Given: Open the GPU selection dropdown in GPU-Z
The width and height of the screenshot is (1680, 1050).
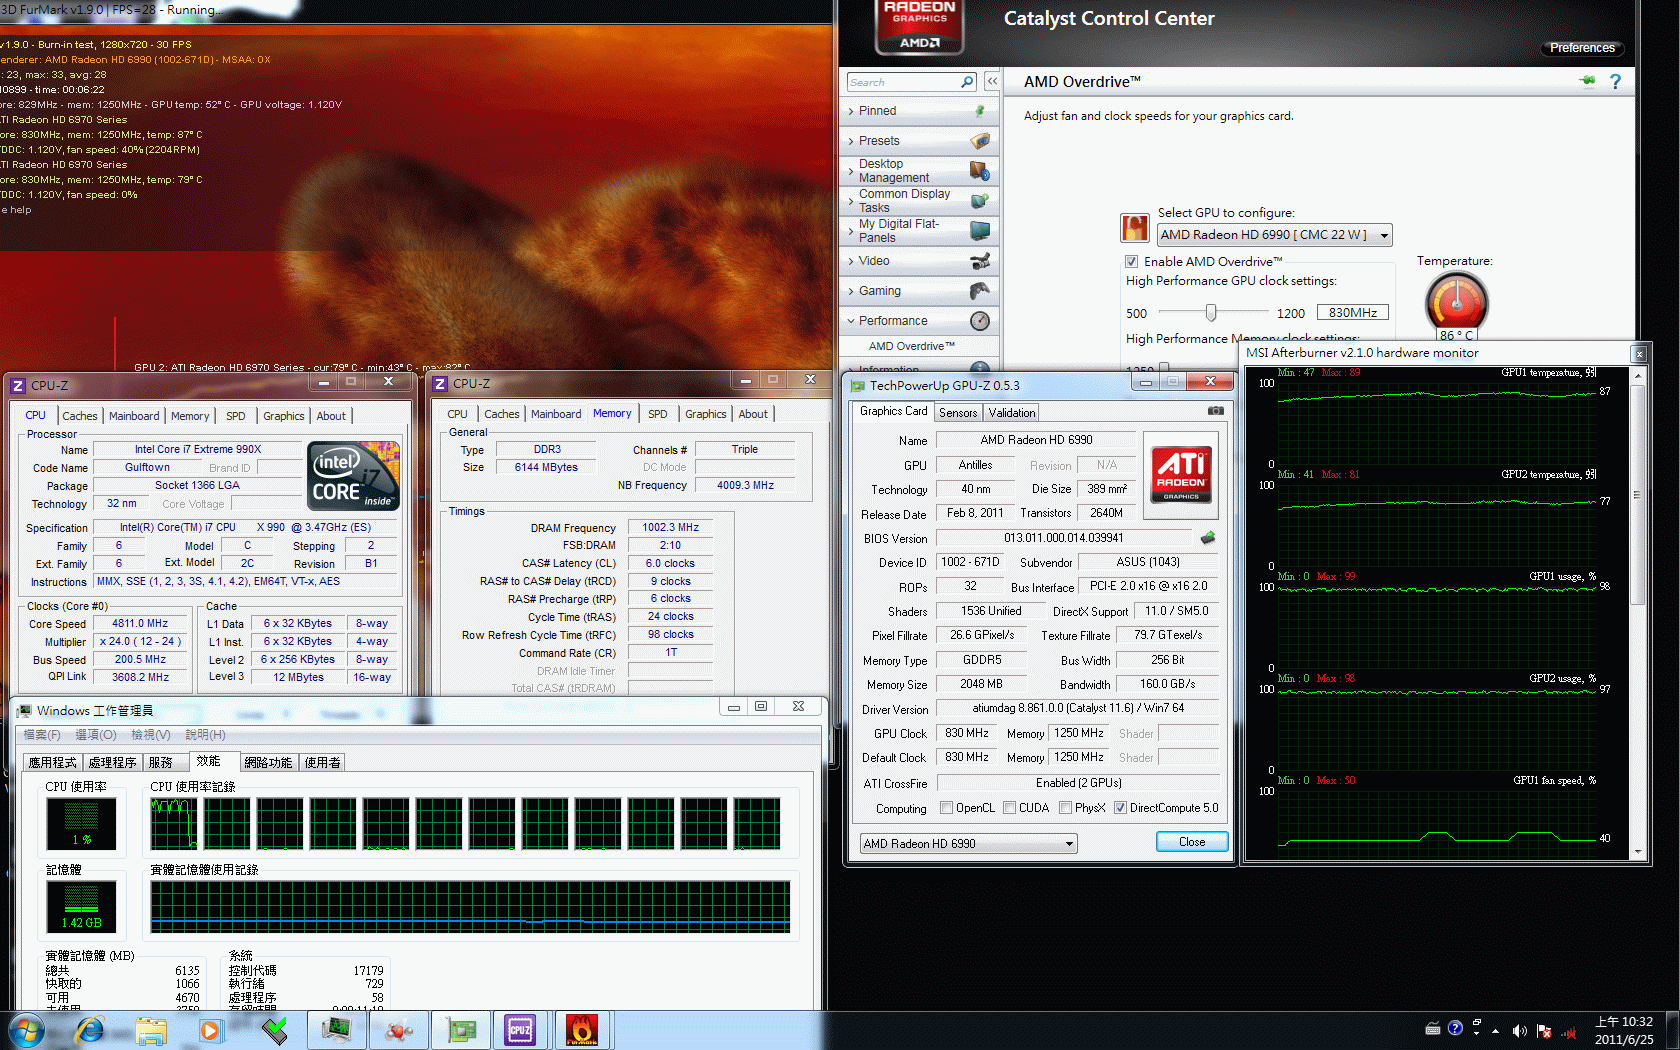Looking at the screenshot, I should [968, 843].
